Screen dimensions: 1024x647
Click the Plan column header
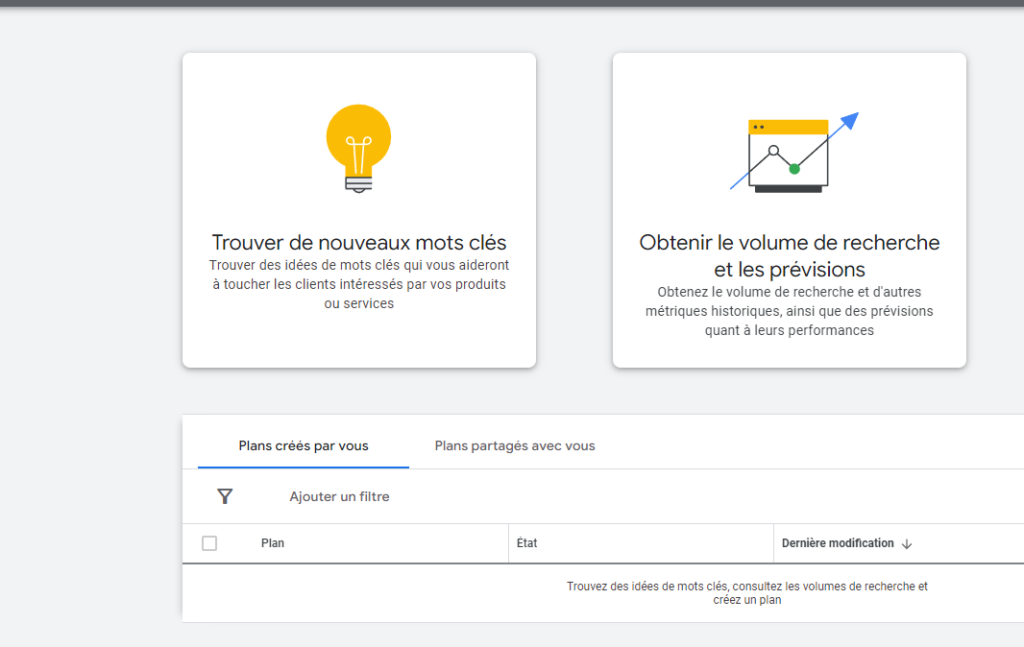pyautogui.click(x=272, y=543)
